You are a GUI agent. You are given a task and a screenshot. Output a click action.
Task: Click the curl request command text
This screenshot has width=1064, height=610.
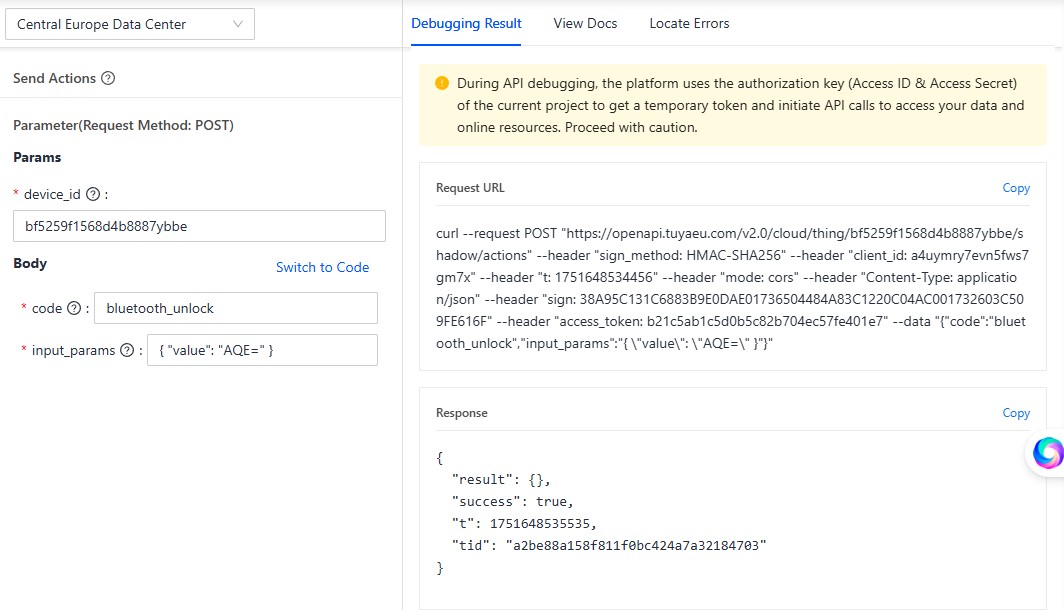point(732,288)
